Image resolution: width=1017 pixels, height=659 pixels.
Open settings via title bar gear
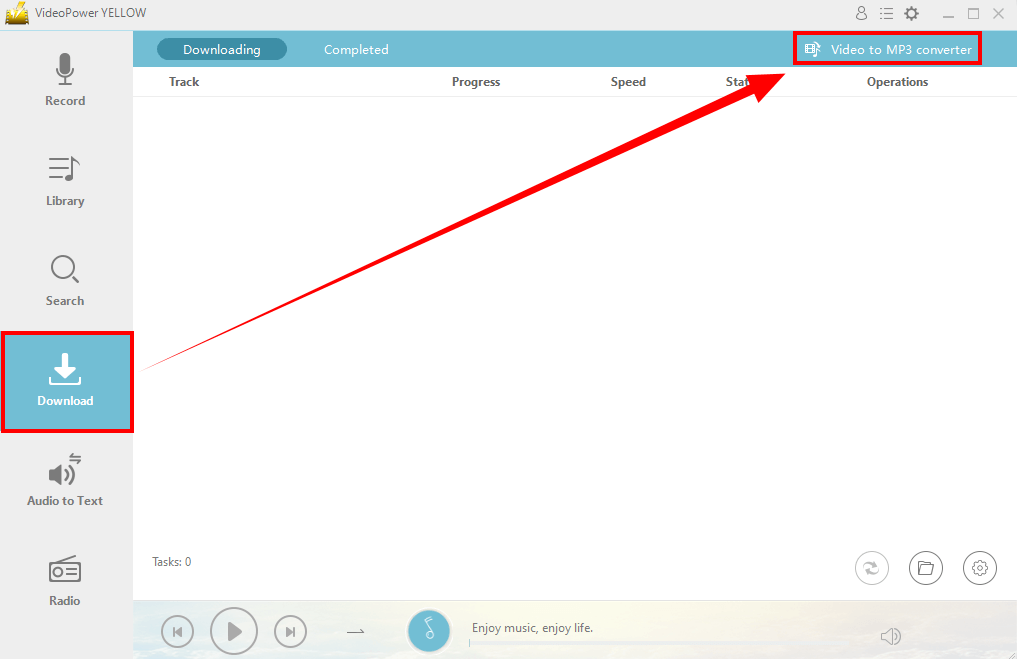[x=911, y=13]
